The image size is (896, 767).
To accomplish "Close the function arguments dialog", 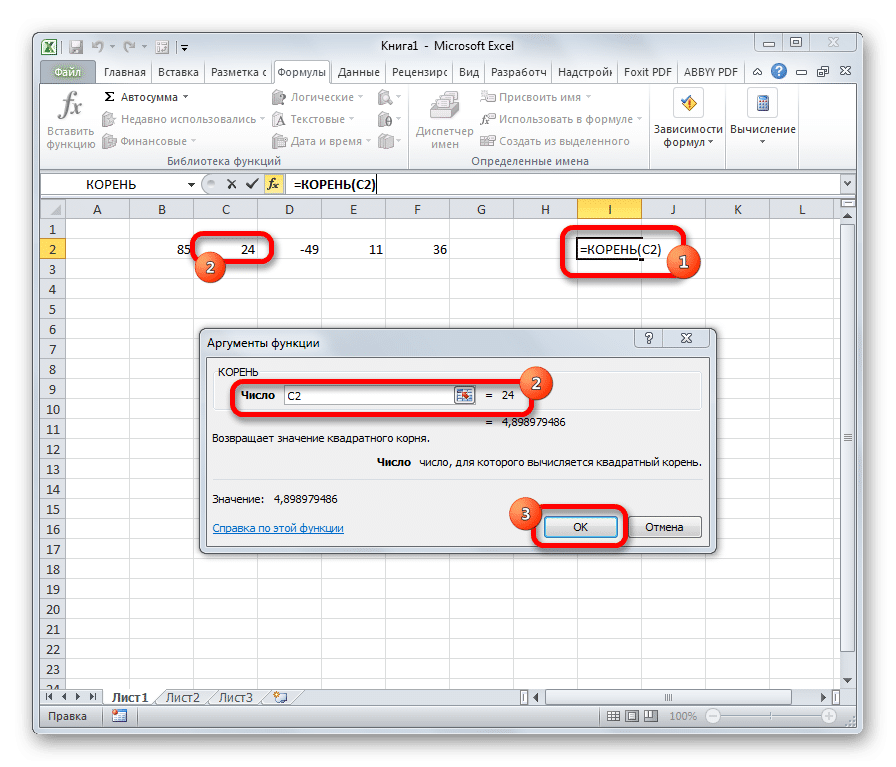I will pos(686,338).
